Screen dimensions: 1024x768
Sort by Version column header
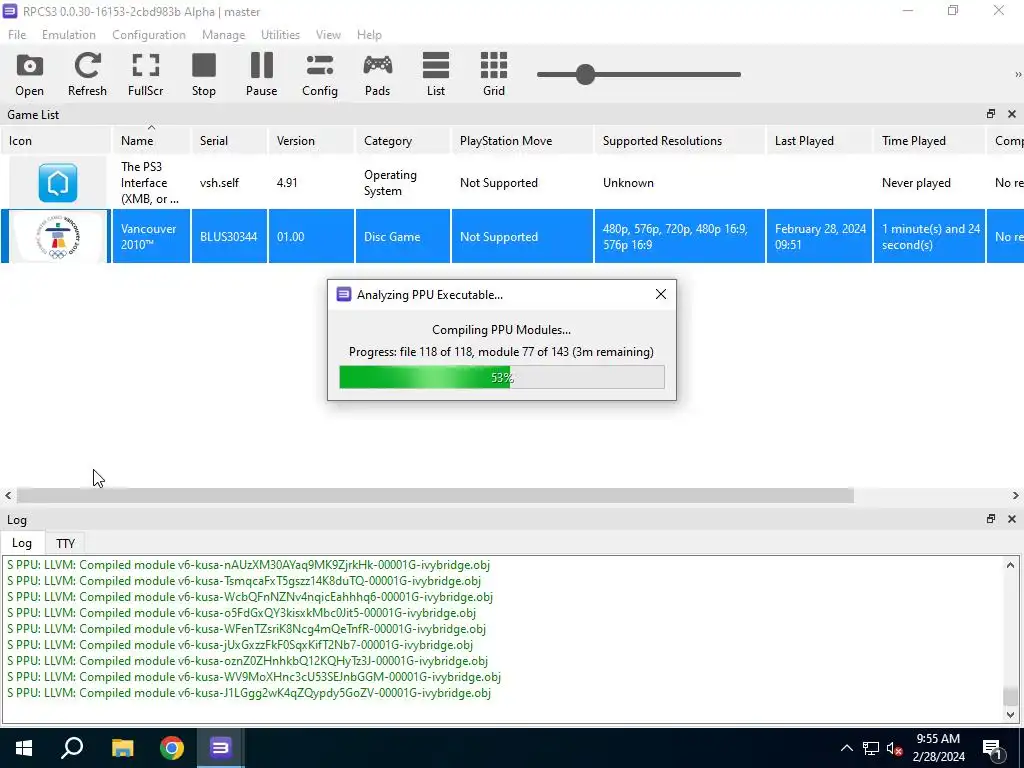coord(311,140)
